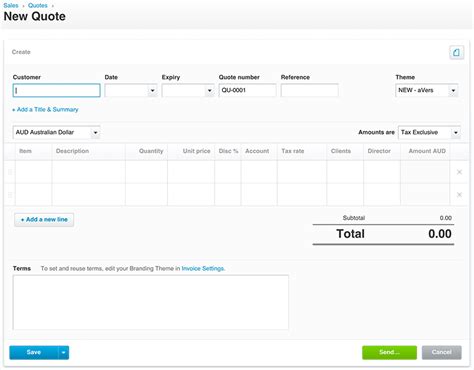Click the Date input field
The image size is (474, 370).
click(x=126, y=91)
